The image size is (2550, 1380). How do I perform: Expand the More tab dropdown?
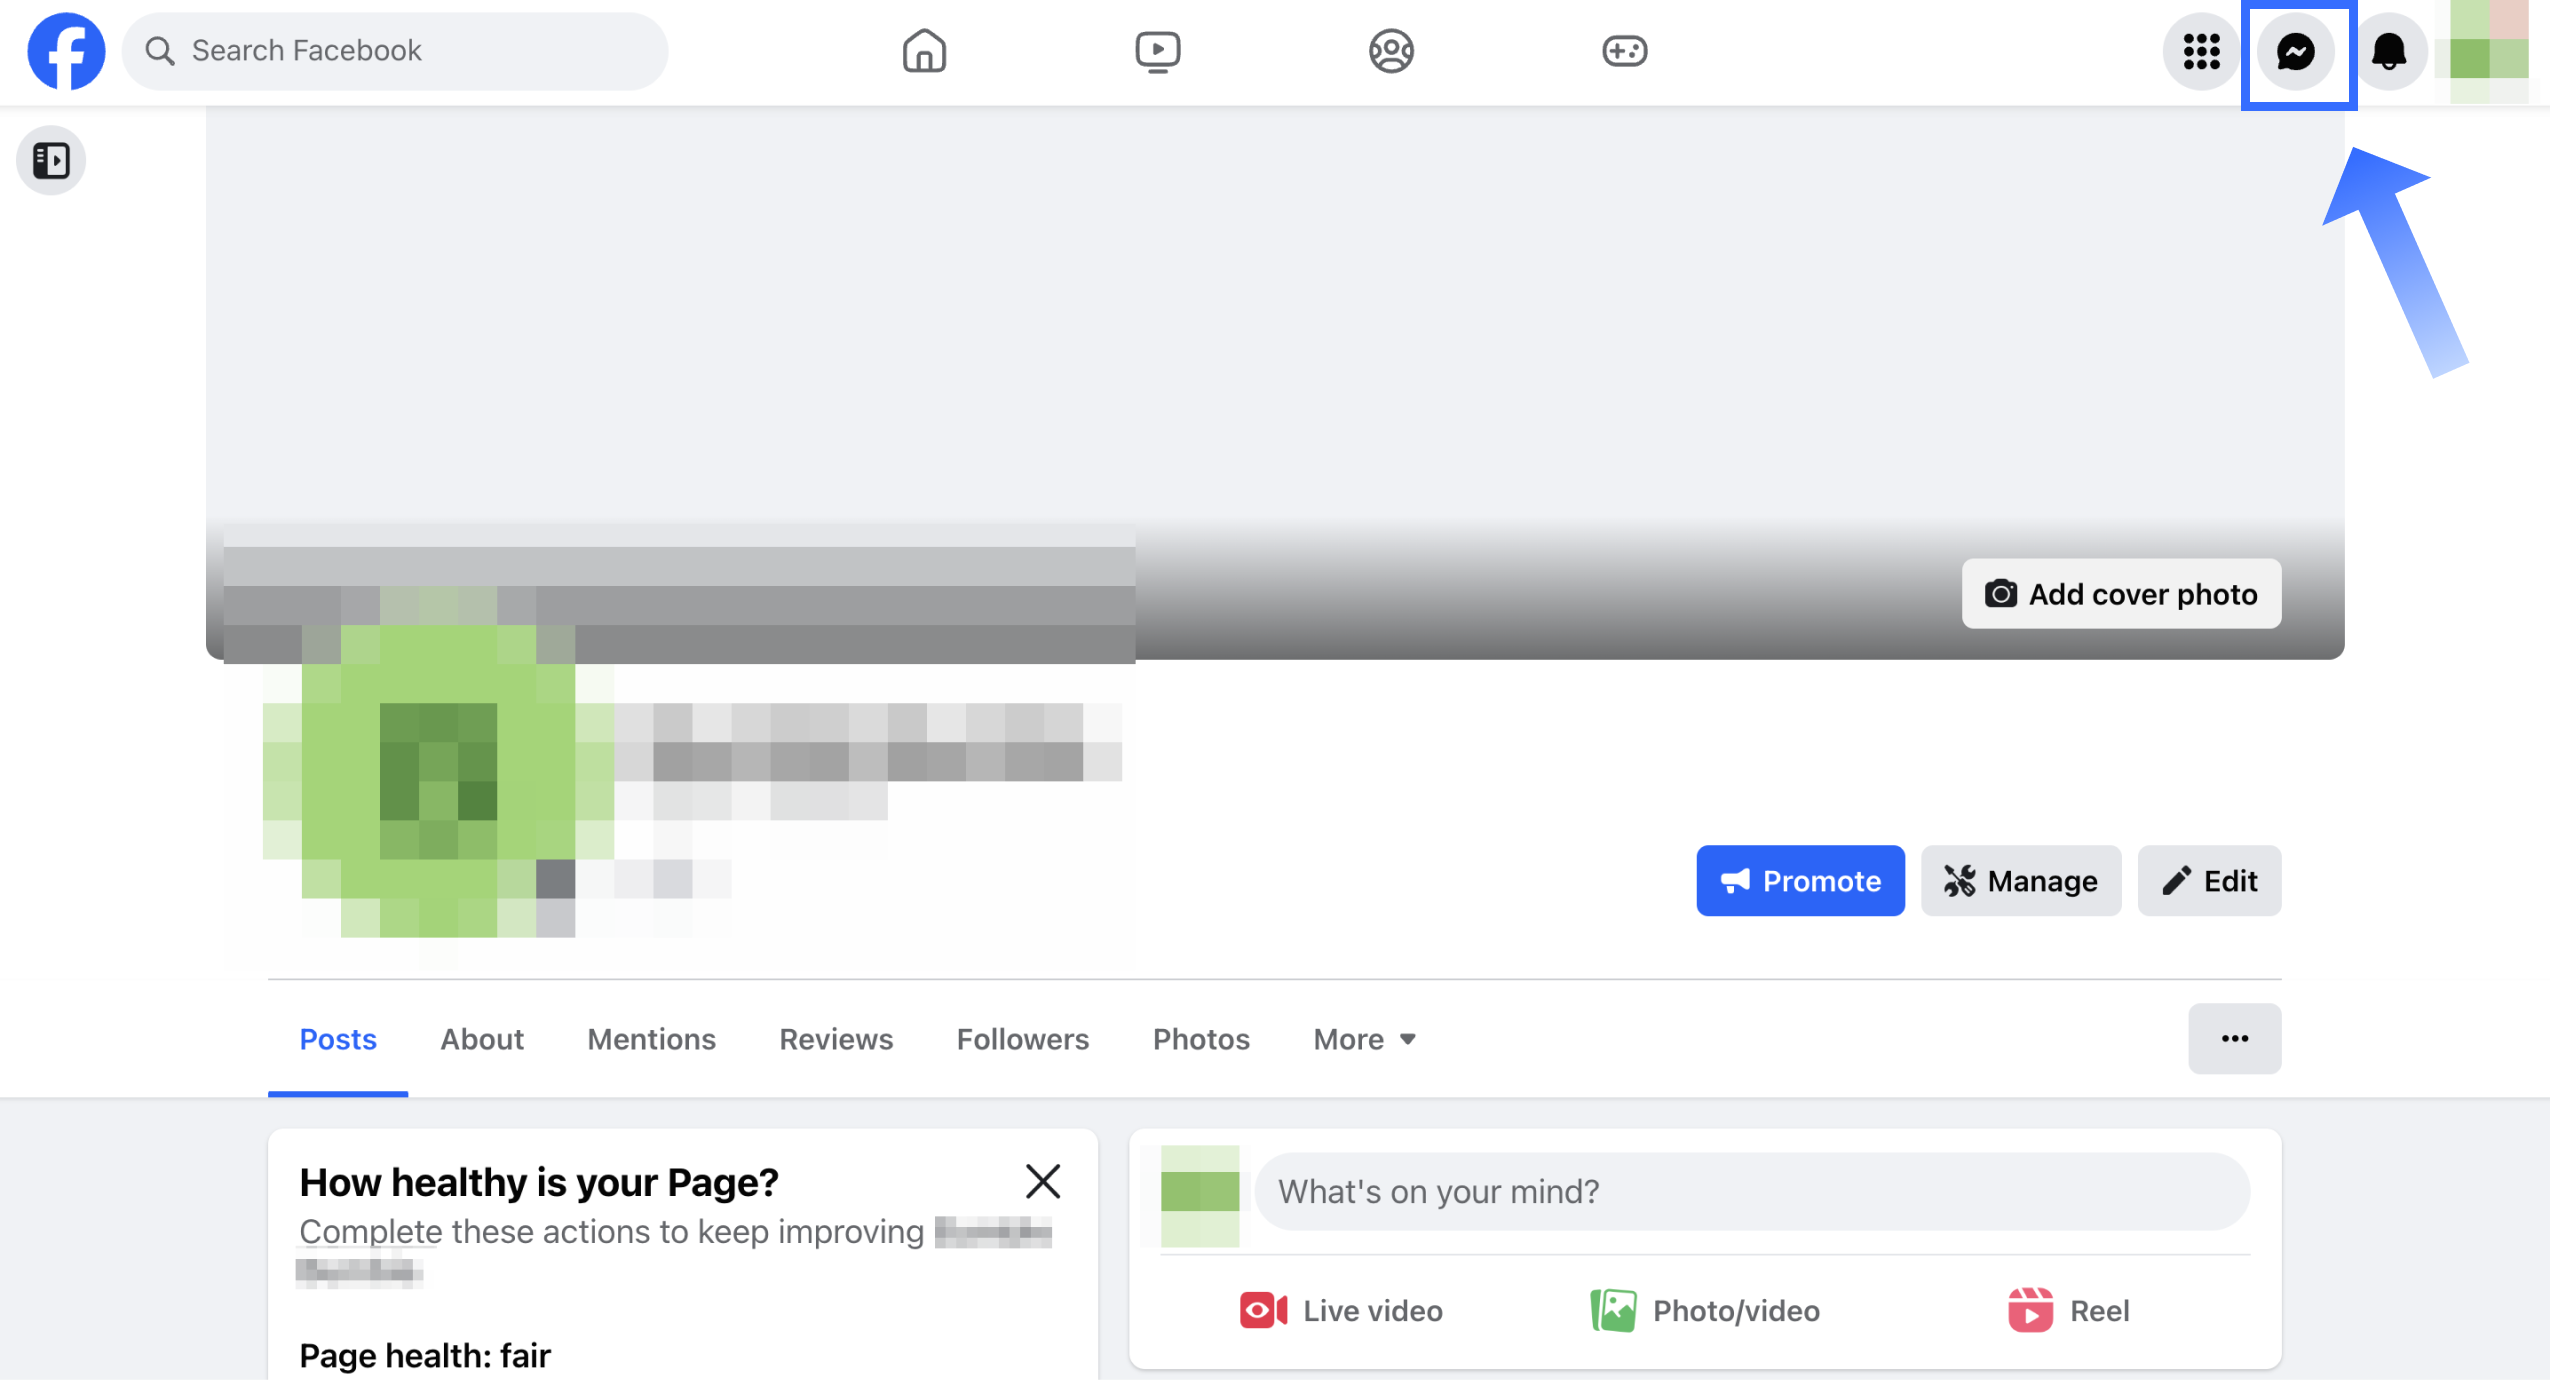[x=1364, y=1039]
